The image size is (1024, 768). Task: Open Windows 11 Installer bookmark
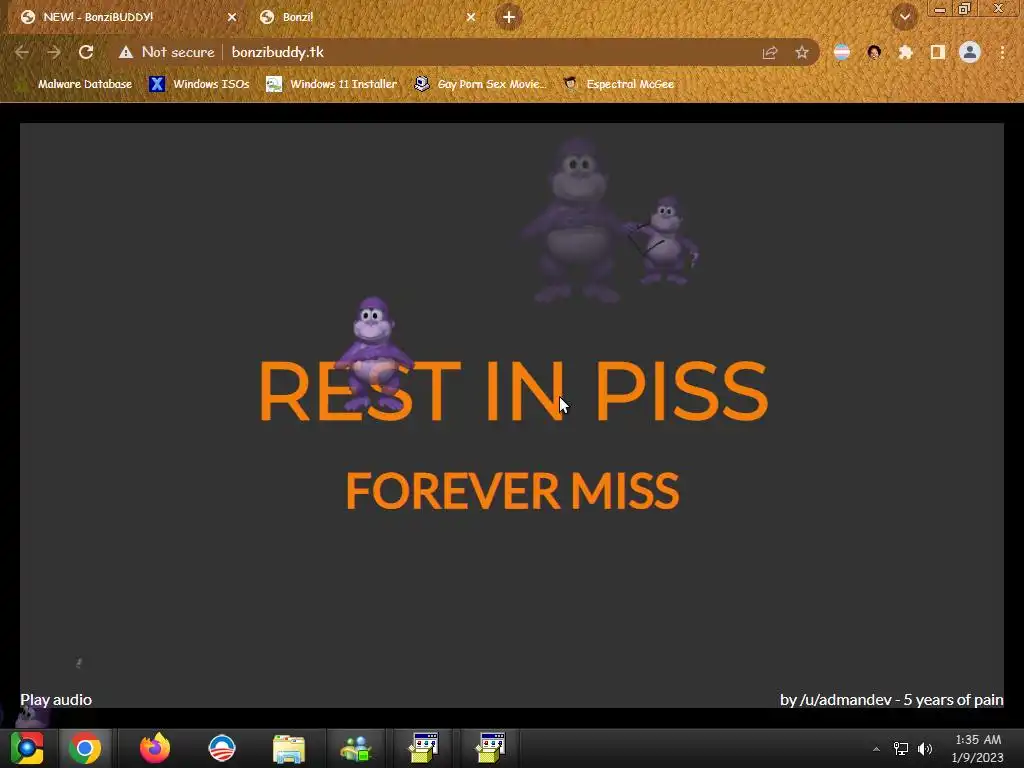(x=332, y=84)
